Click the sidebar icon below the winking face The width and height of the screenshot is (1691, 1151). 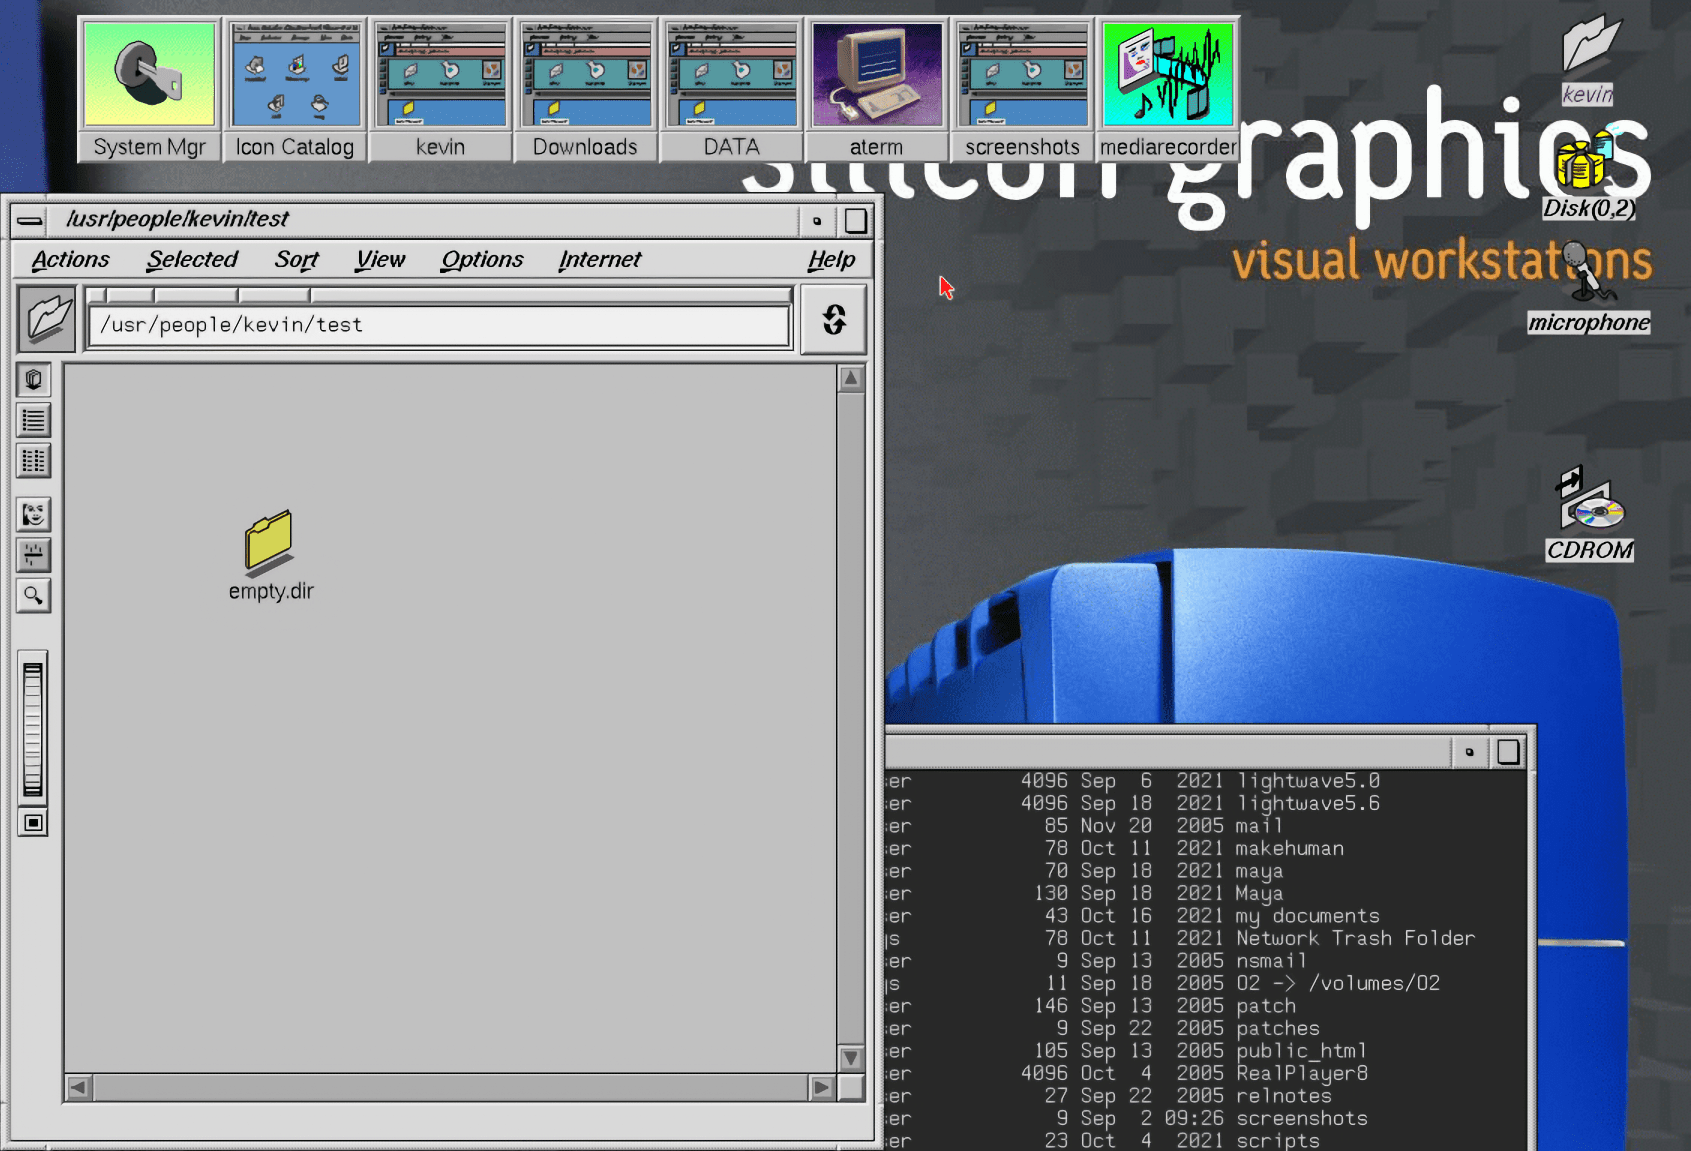pyautogui.click(x=34, y=555)
